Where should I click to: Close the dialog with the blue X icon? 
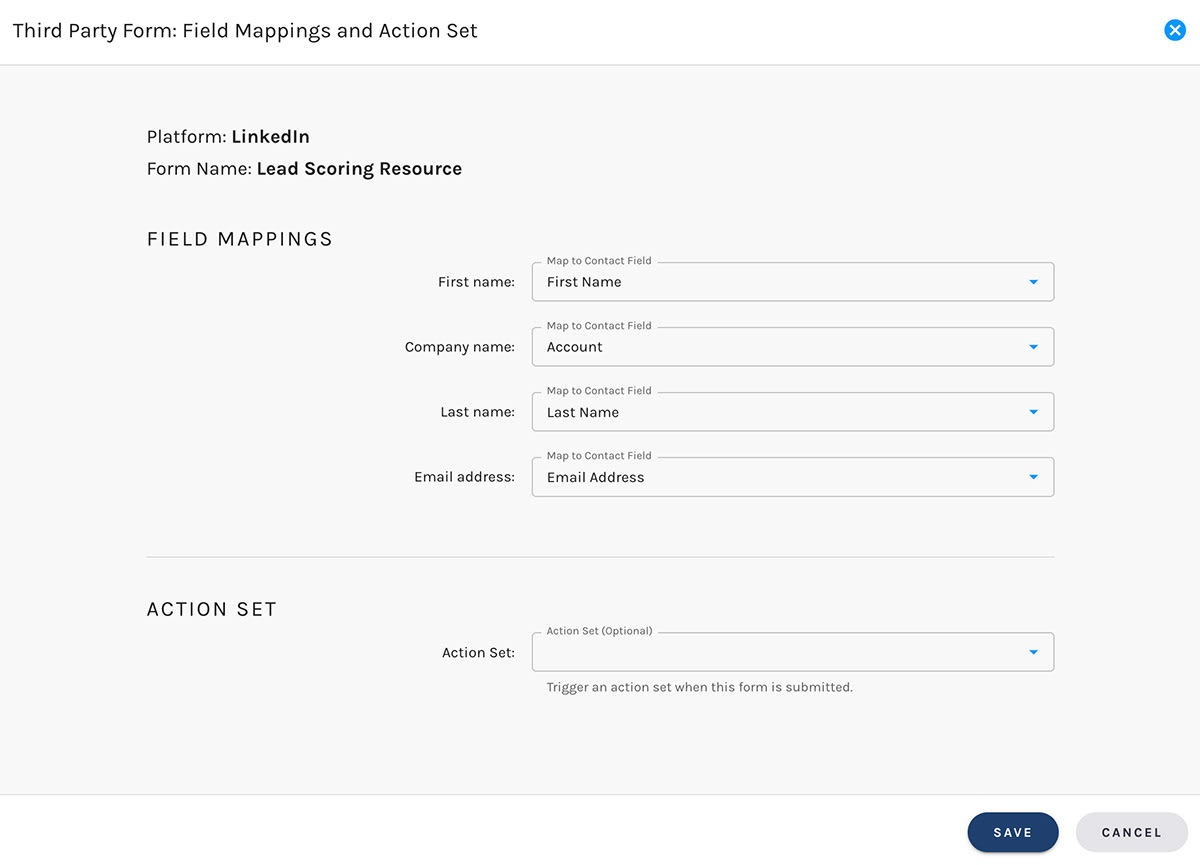1174,30
